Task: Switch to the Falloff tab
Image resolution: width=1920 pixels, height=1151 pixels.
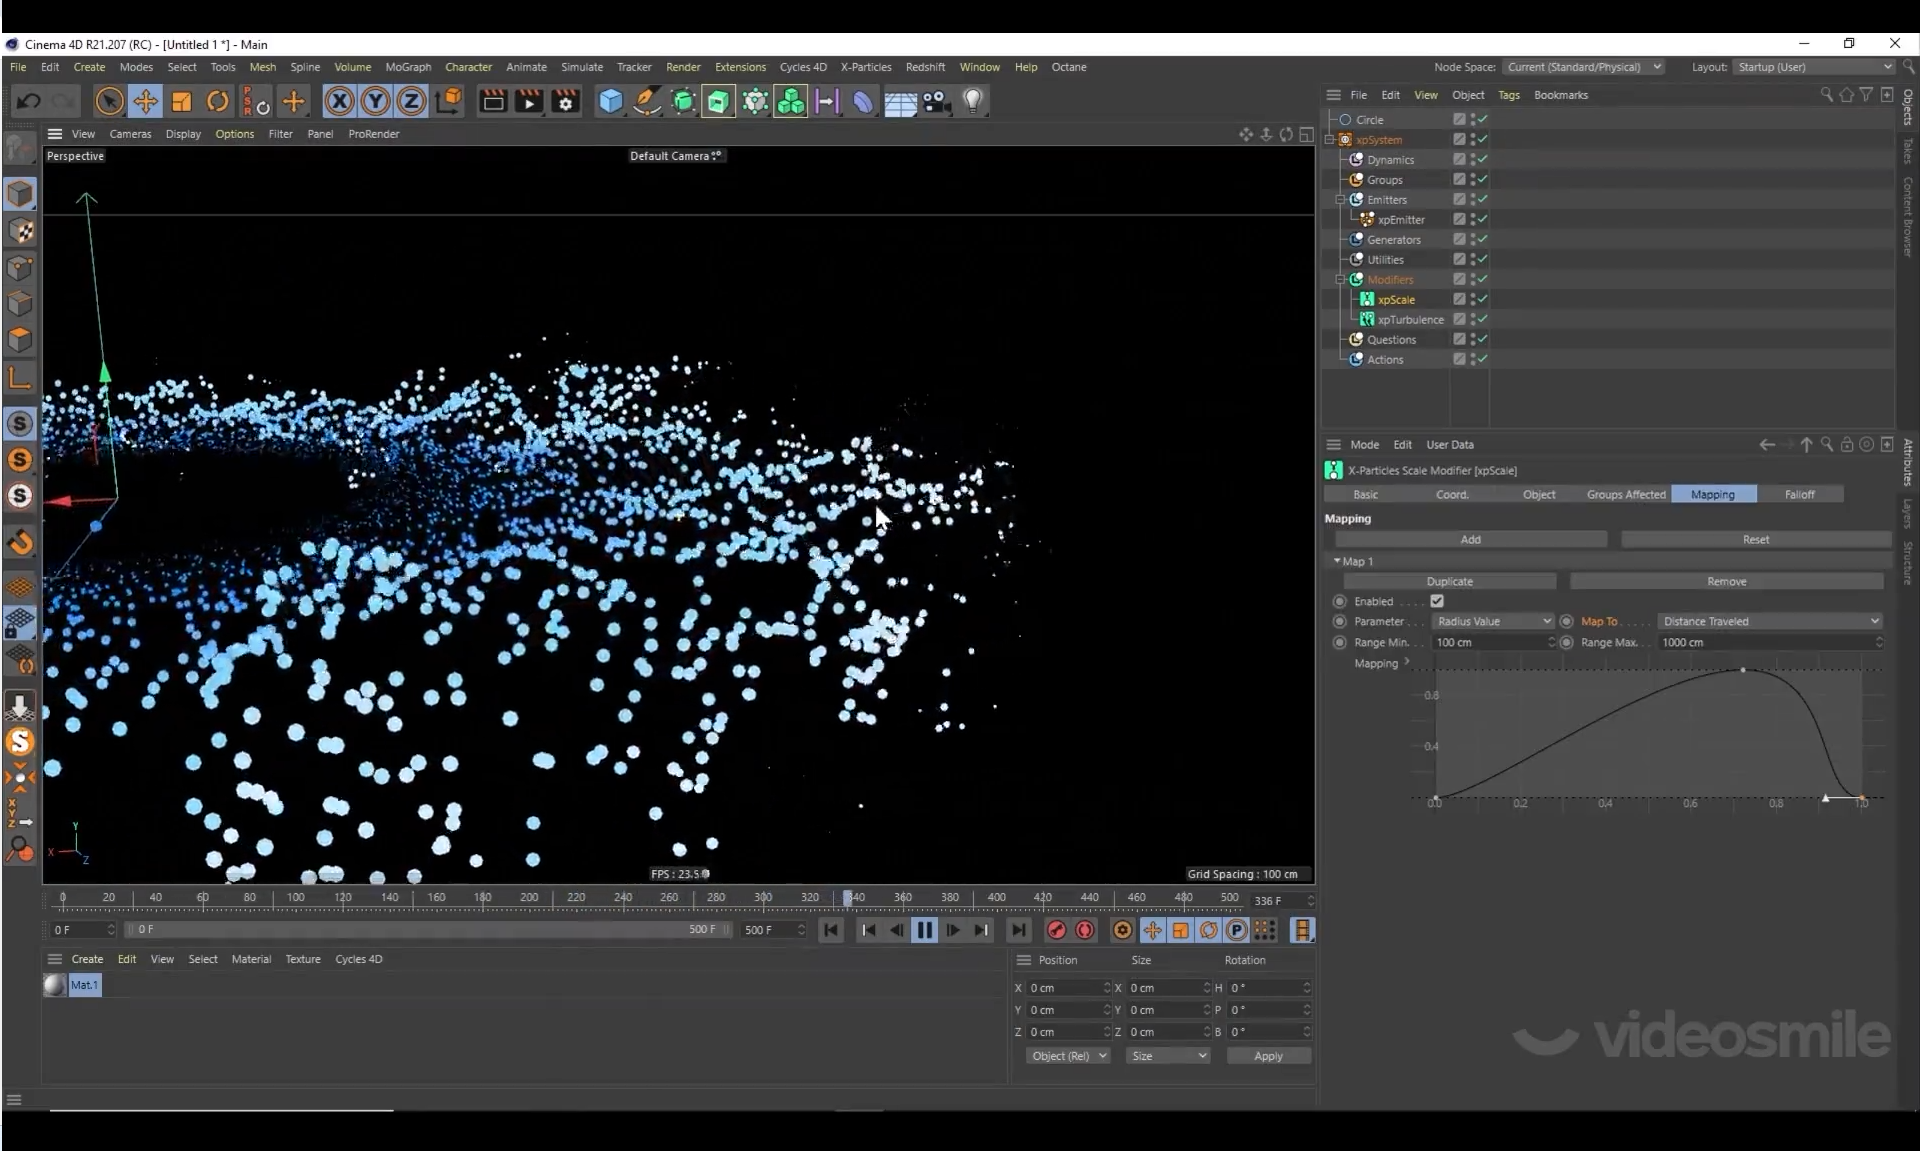Action: pos(1799,494)
